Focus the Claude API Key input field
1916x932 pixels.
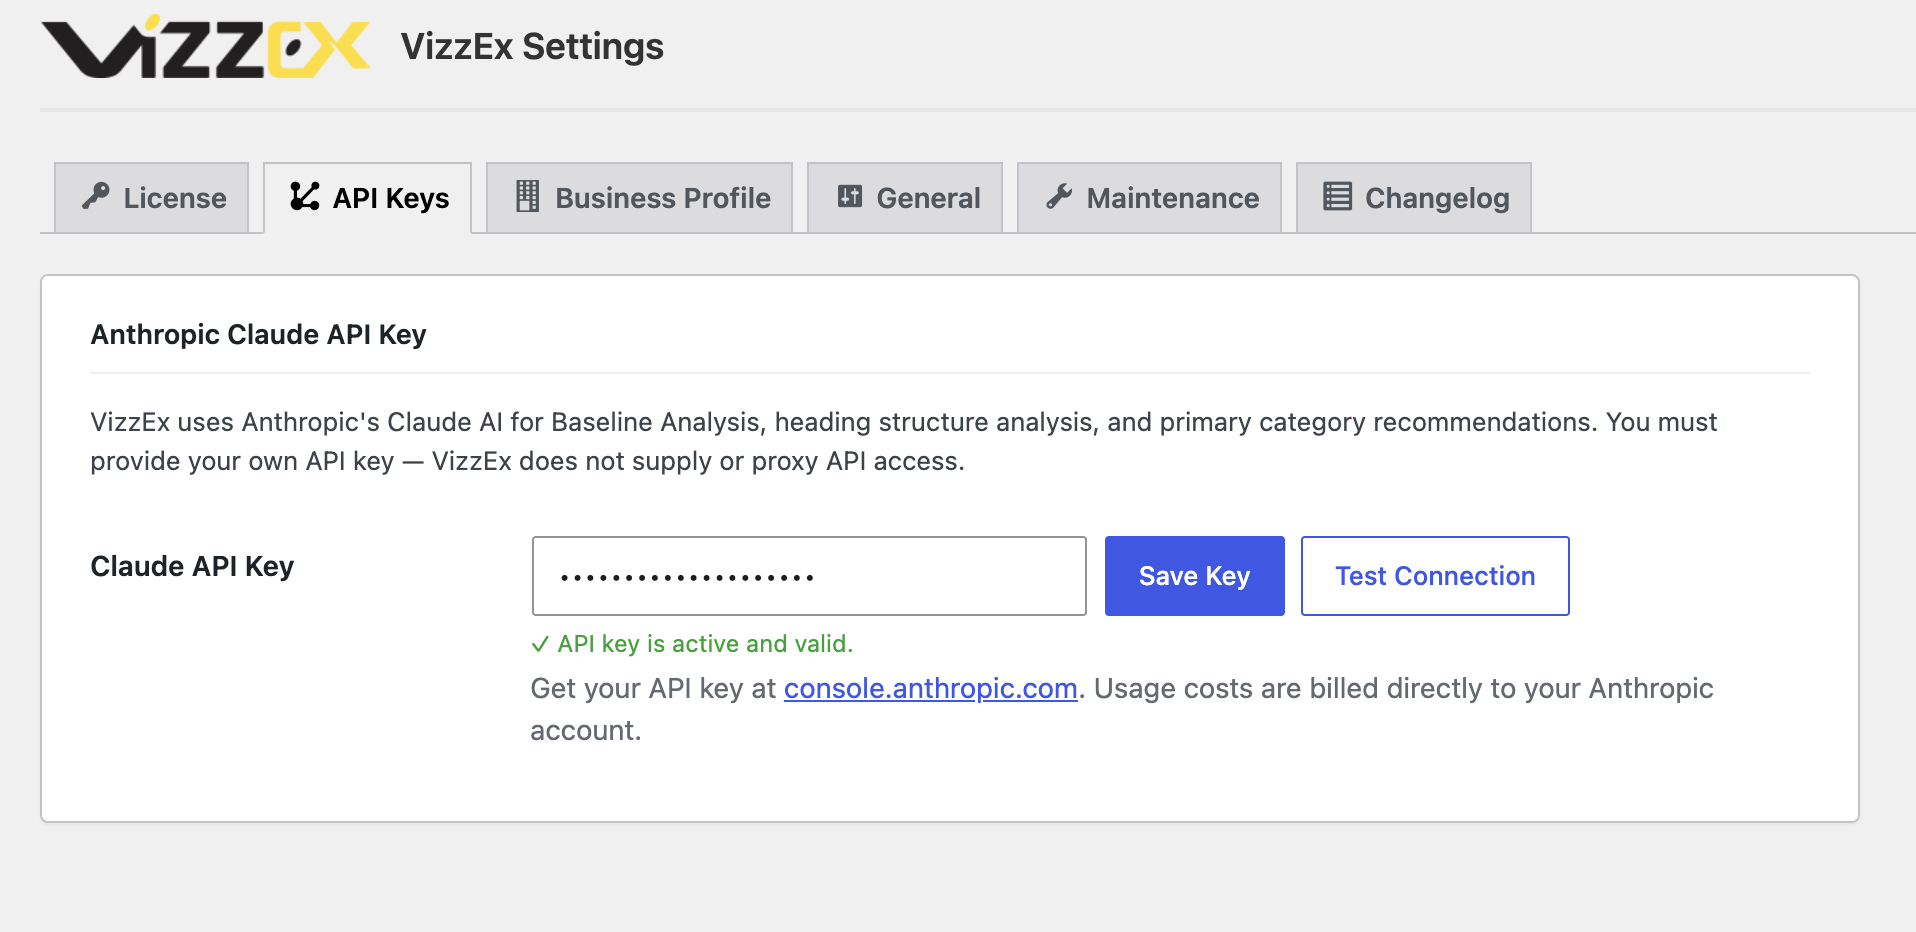809,576
